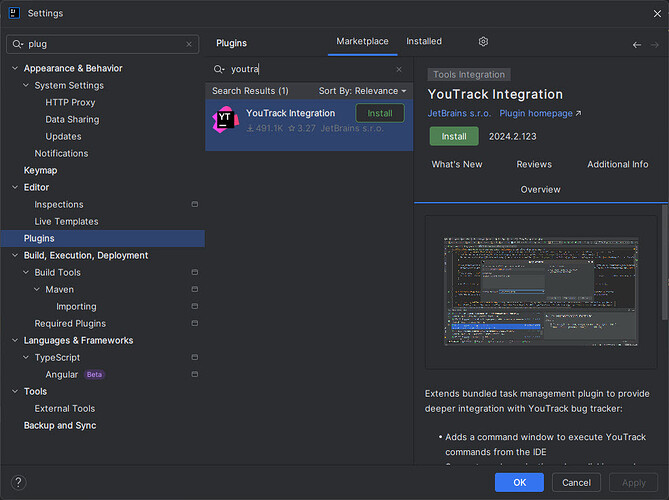Collapse Build, Execution, Deployment section
The width and height of the screenshot is (669, 500).
(x=15, y=255)
